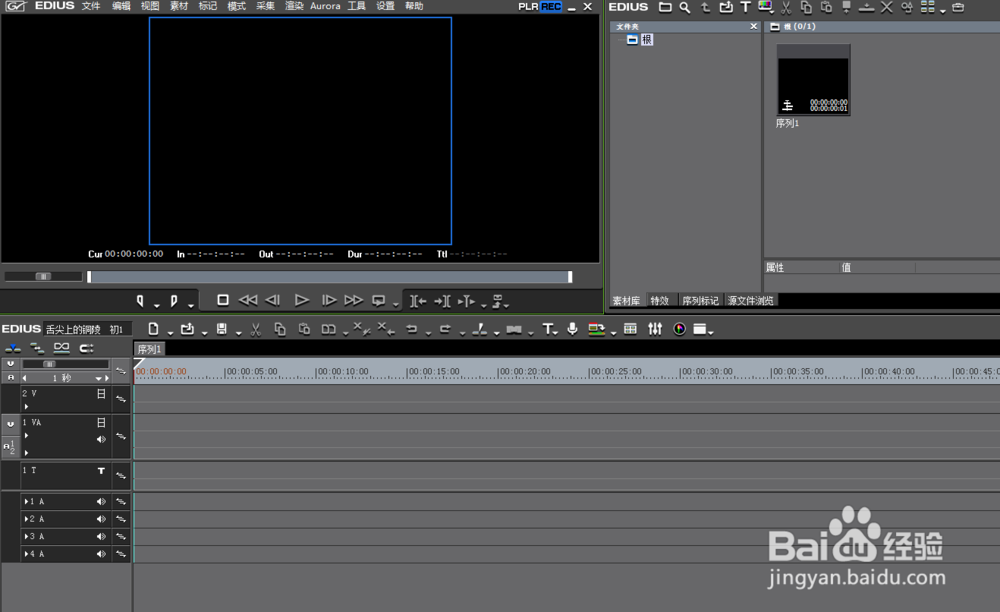Image resolution: width=1000 pixels, height=612 pixels.
Task: Click the add to timeline icon in bin
Action: tap(866, 7)
